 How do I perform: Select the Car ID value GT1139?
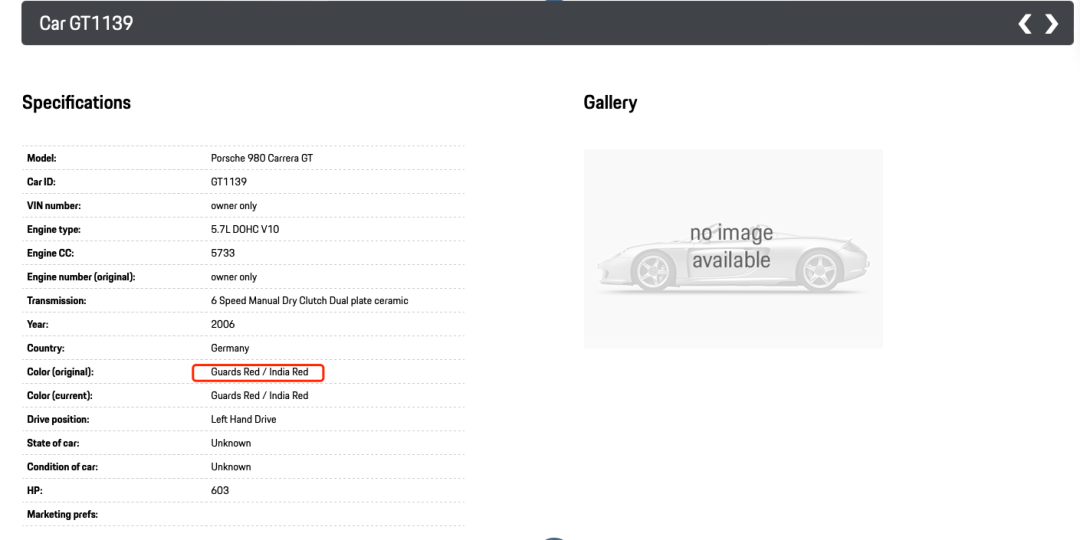(x=229, y=182)
